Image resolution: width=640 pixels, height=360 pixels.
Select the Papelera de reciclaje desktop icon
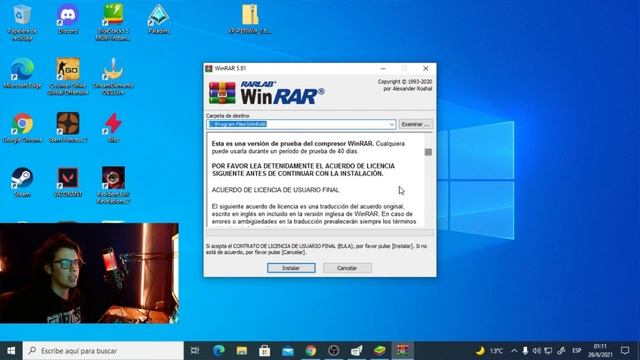pyautogui.click(x=22, y=22)
